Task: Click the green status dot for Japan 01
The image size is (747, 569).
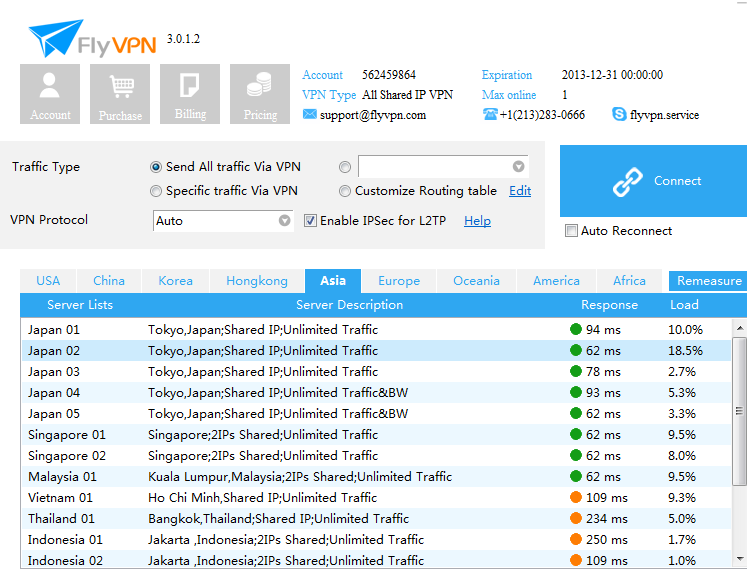Action: (576, 329)
